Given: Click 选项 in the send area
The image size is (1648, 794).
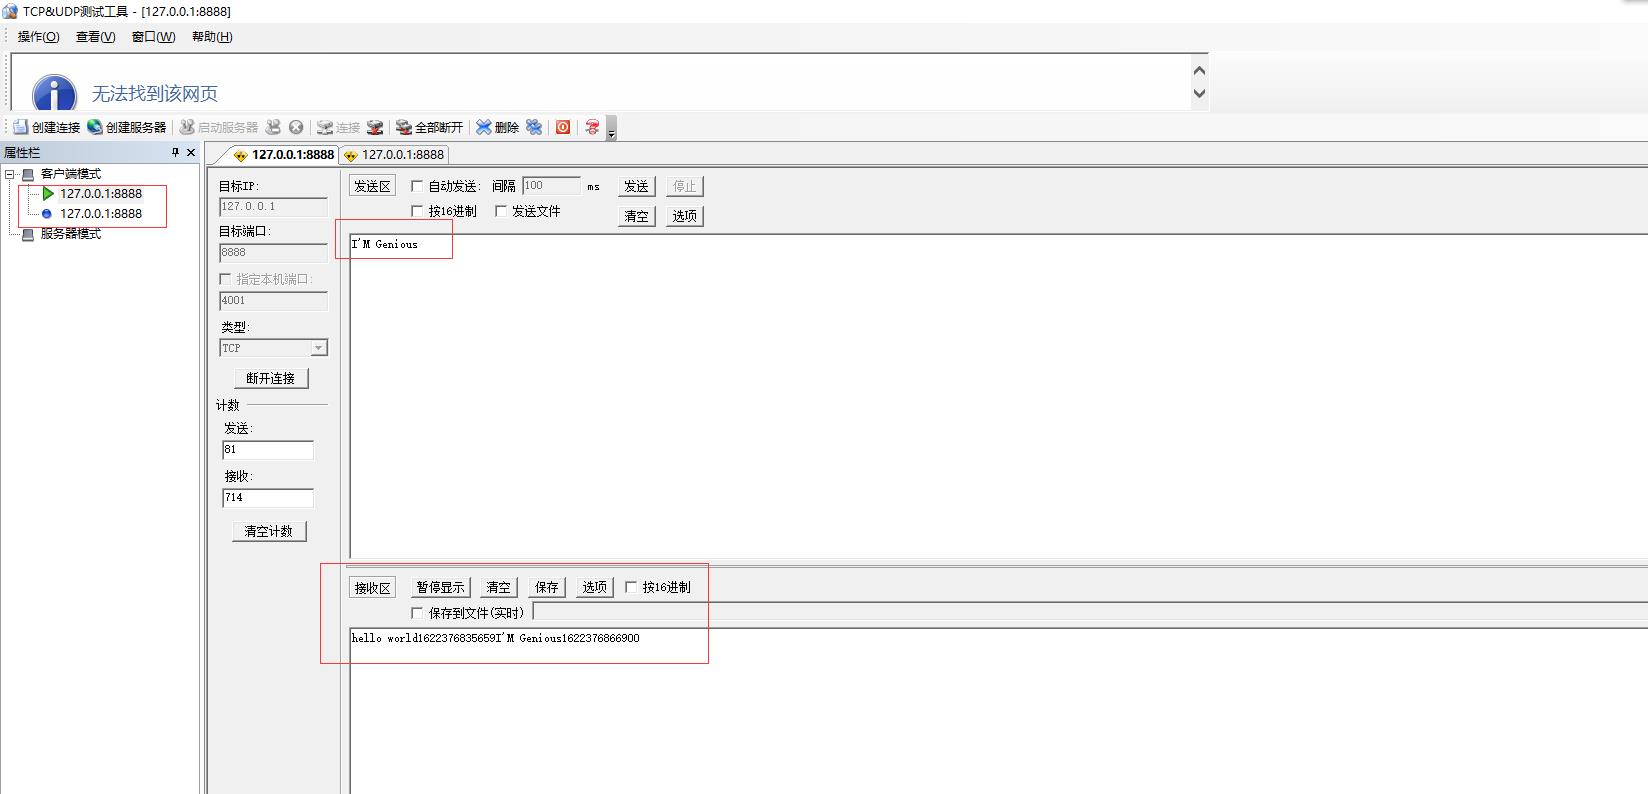Looking at the screenshot, I should (685, 216).
